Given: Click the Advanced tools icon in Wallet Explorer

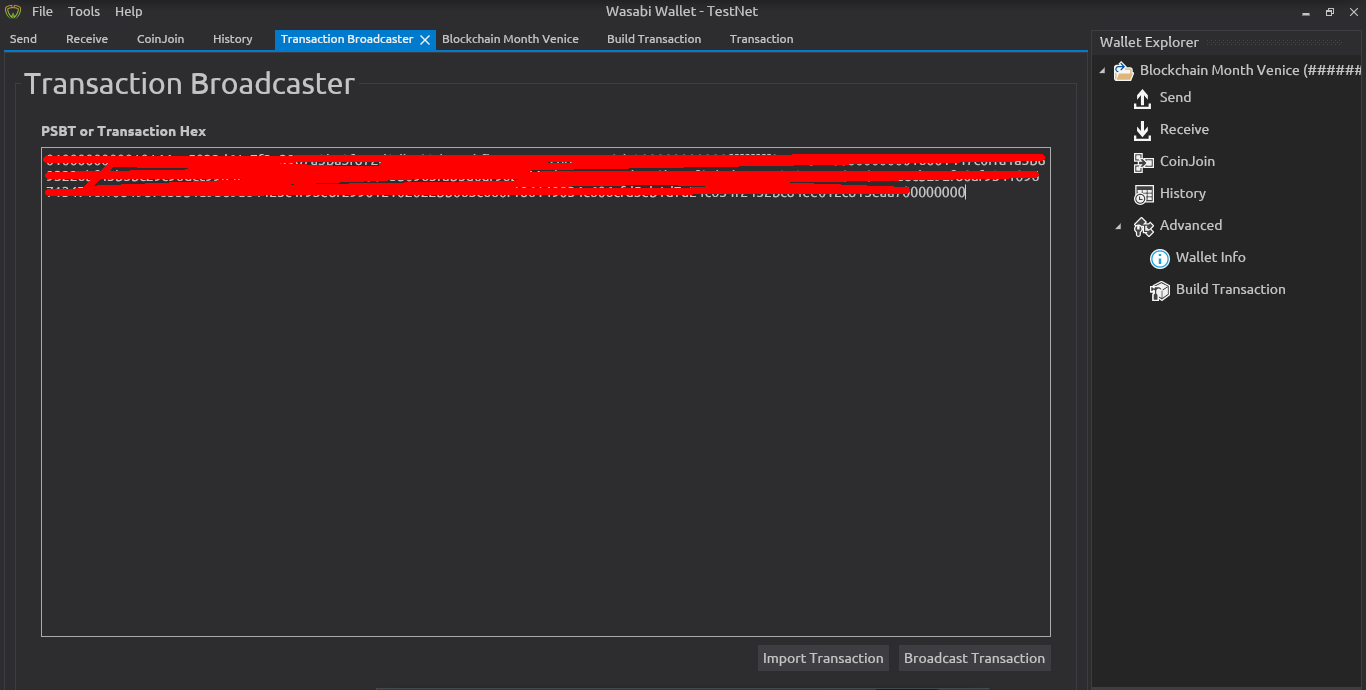Looking at the screenshot, I should coord(1144,227).
